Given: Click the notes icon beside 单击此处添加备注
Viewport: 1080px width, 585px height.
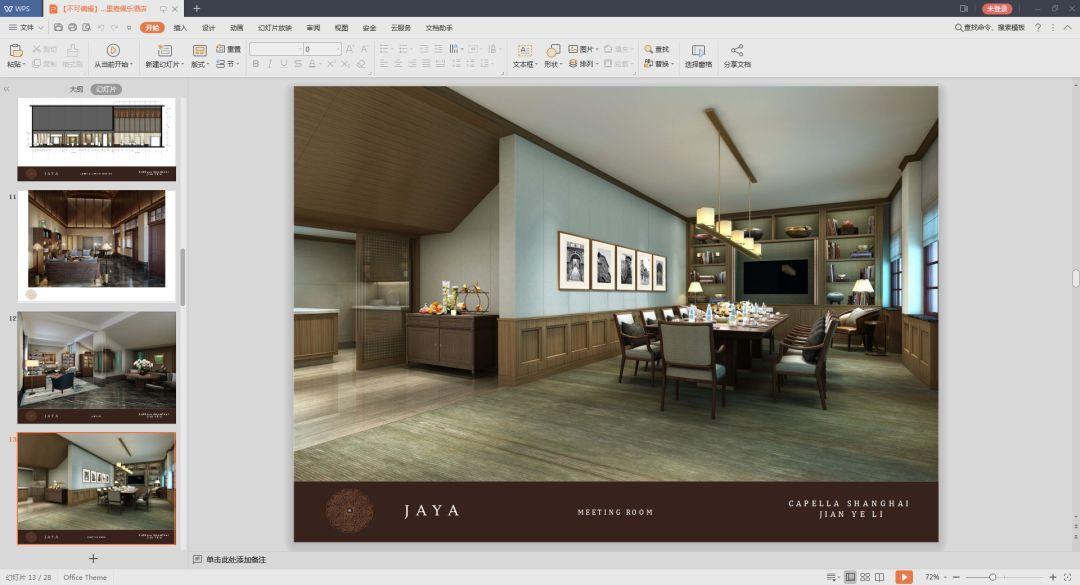Looking at the screenshot, I should click(198, 560).
